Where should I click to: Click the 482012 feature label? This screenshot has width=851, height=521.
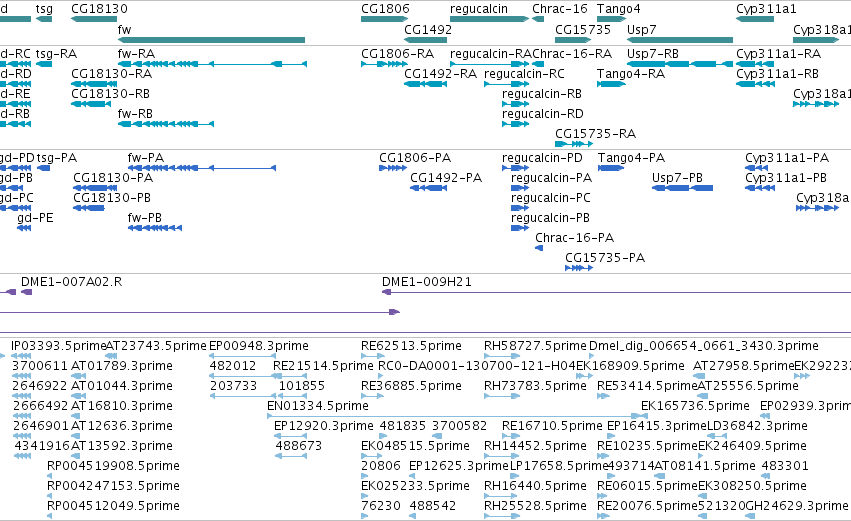click(233, 366)
